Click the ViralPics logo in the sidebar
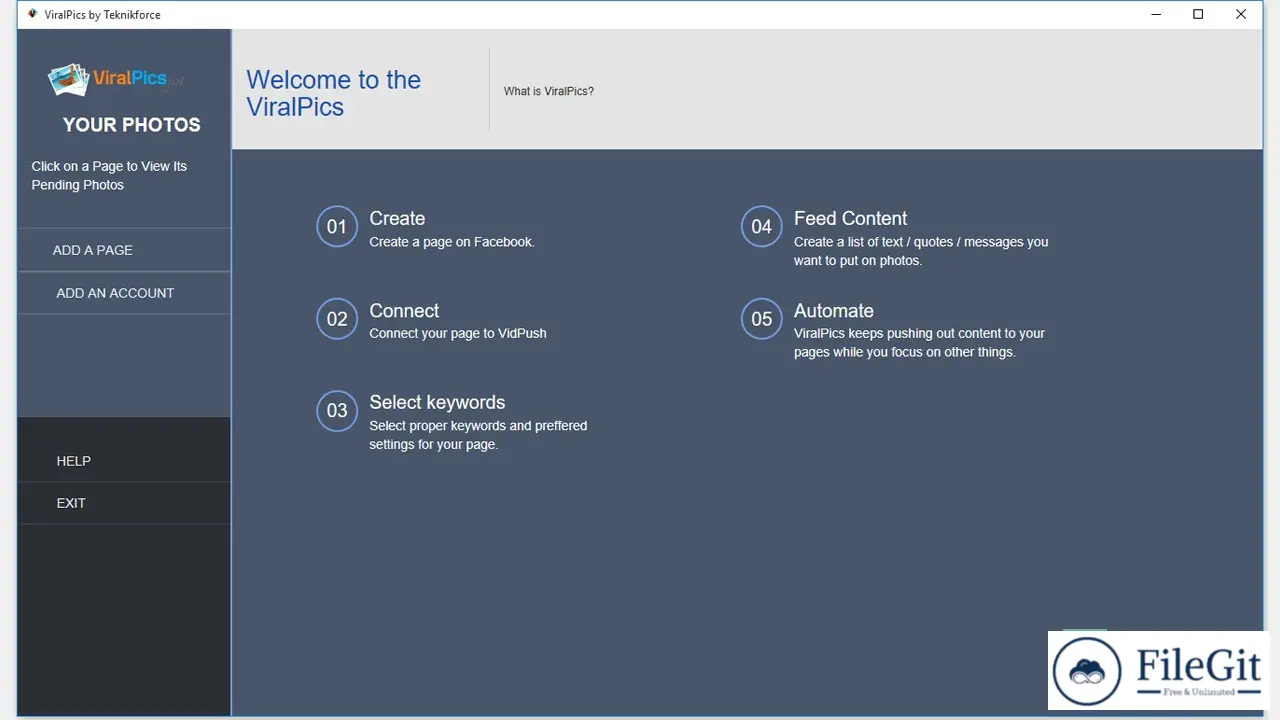 [116, 80]
